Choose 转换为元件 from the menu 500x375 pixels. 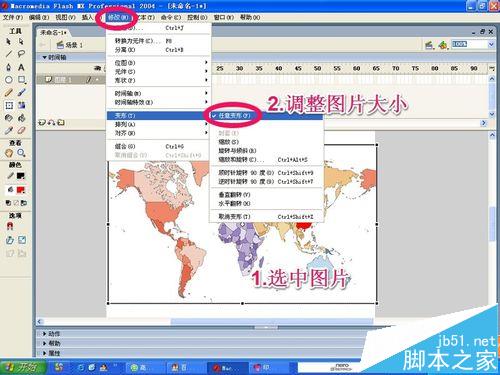(x=159, y=41)
